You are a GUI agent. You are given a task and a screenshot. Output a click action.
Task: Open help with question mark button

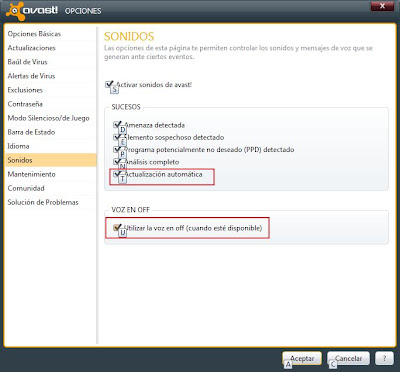coord(384,359)
